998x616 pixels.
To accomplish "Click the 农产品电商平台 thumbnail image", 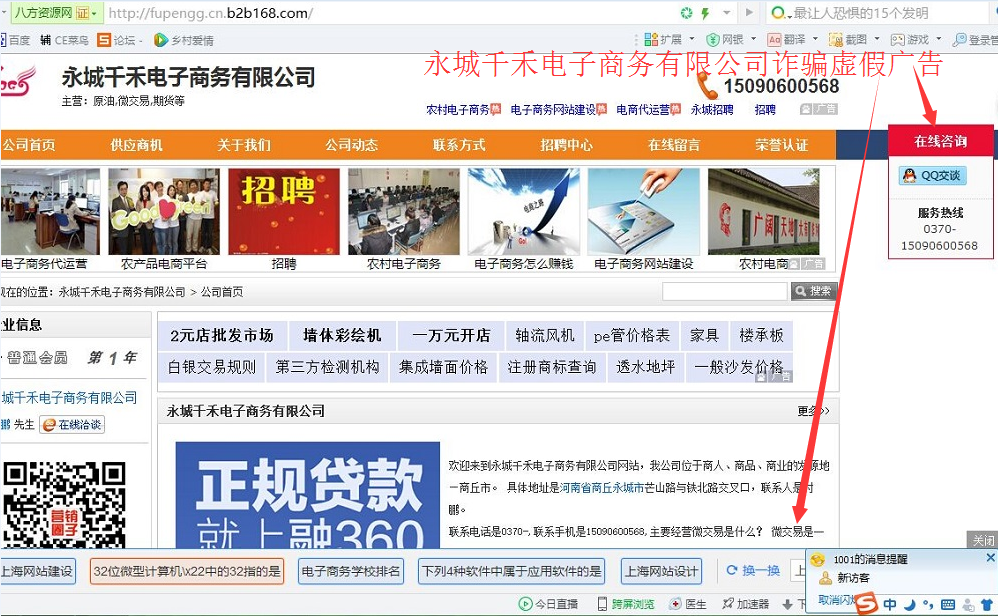I will pyautogui.click(x=164, y=211).
